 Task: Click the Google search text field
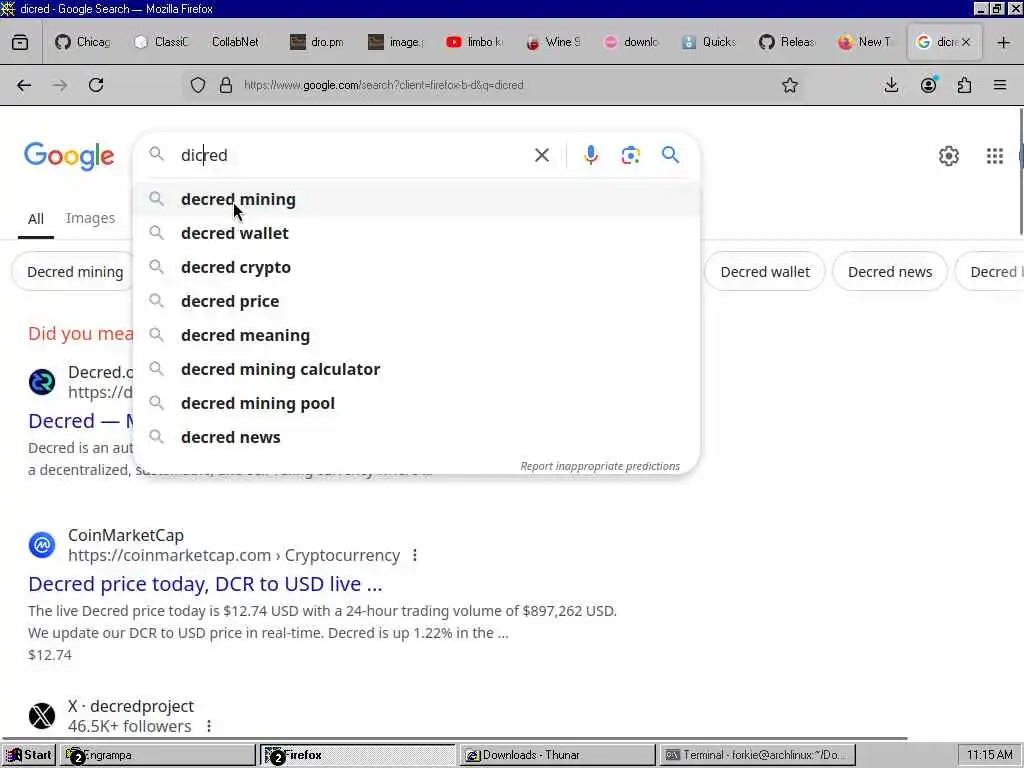pyautogui.click(x=353, y=155)
